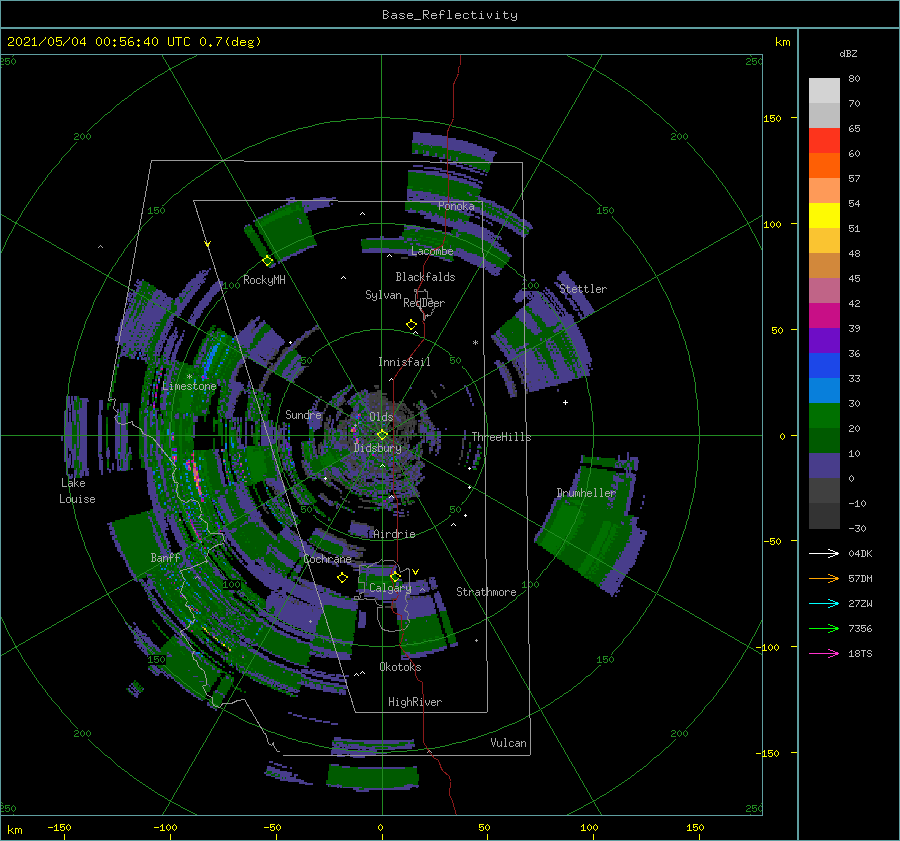Image resolution: width=900 pixels, height=841 pixels.
Task: Click the cyan 27ZW arrow legend icon
Action: click(824, 603)
